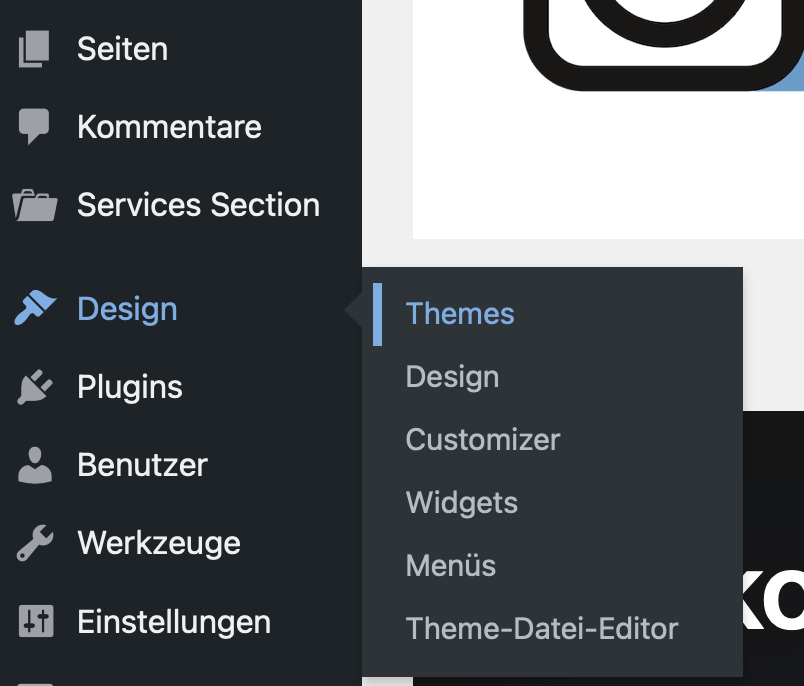Click the Seiten pages icon
804x686 pixels.
click(34, 49)
